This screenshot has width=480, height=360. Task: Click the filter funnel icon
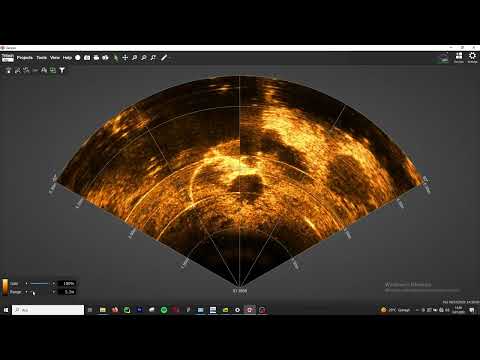(62, 70)
